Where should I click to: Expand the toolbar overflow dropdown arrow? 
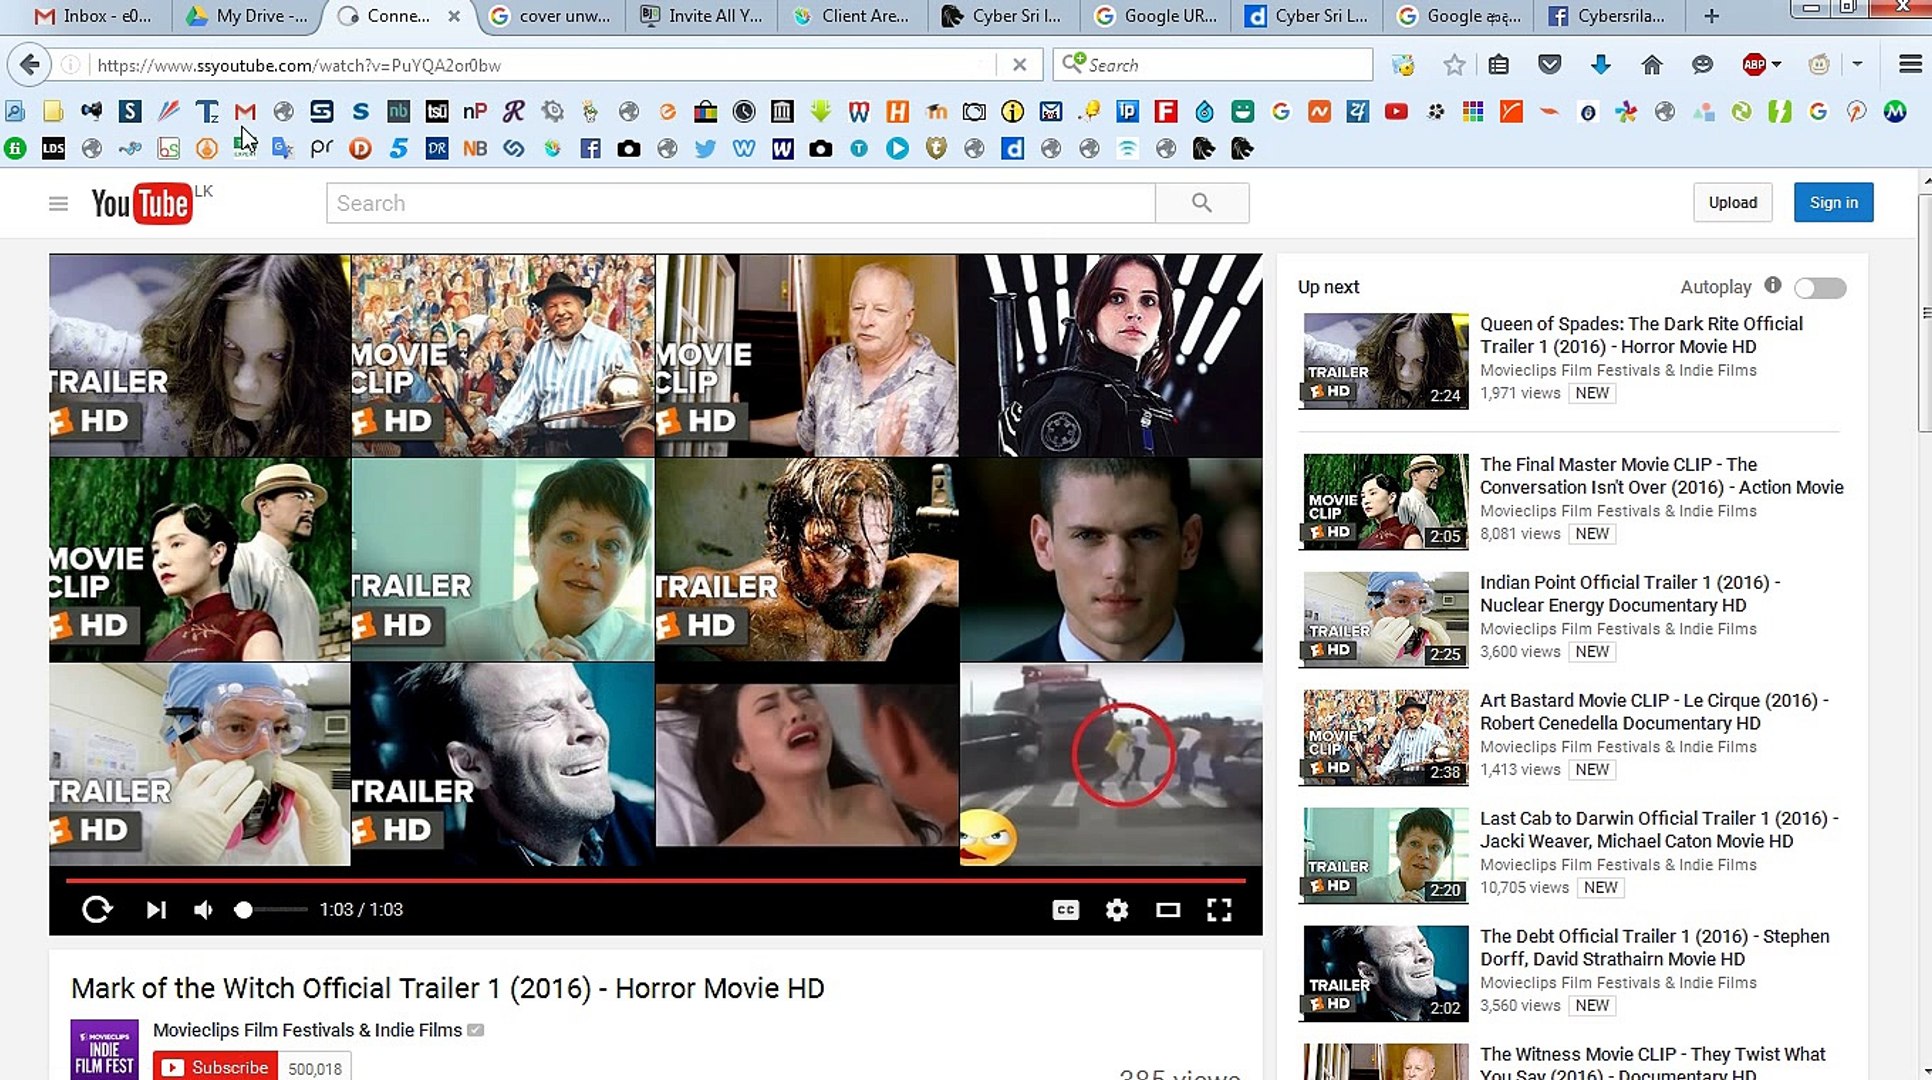click(x=1857, y=65)
